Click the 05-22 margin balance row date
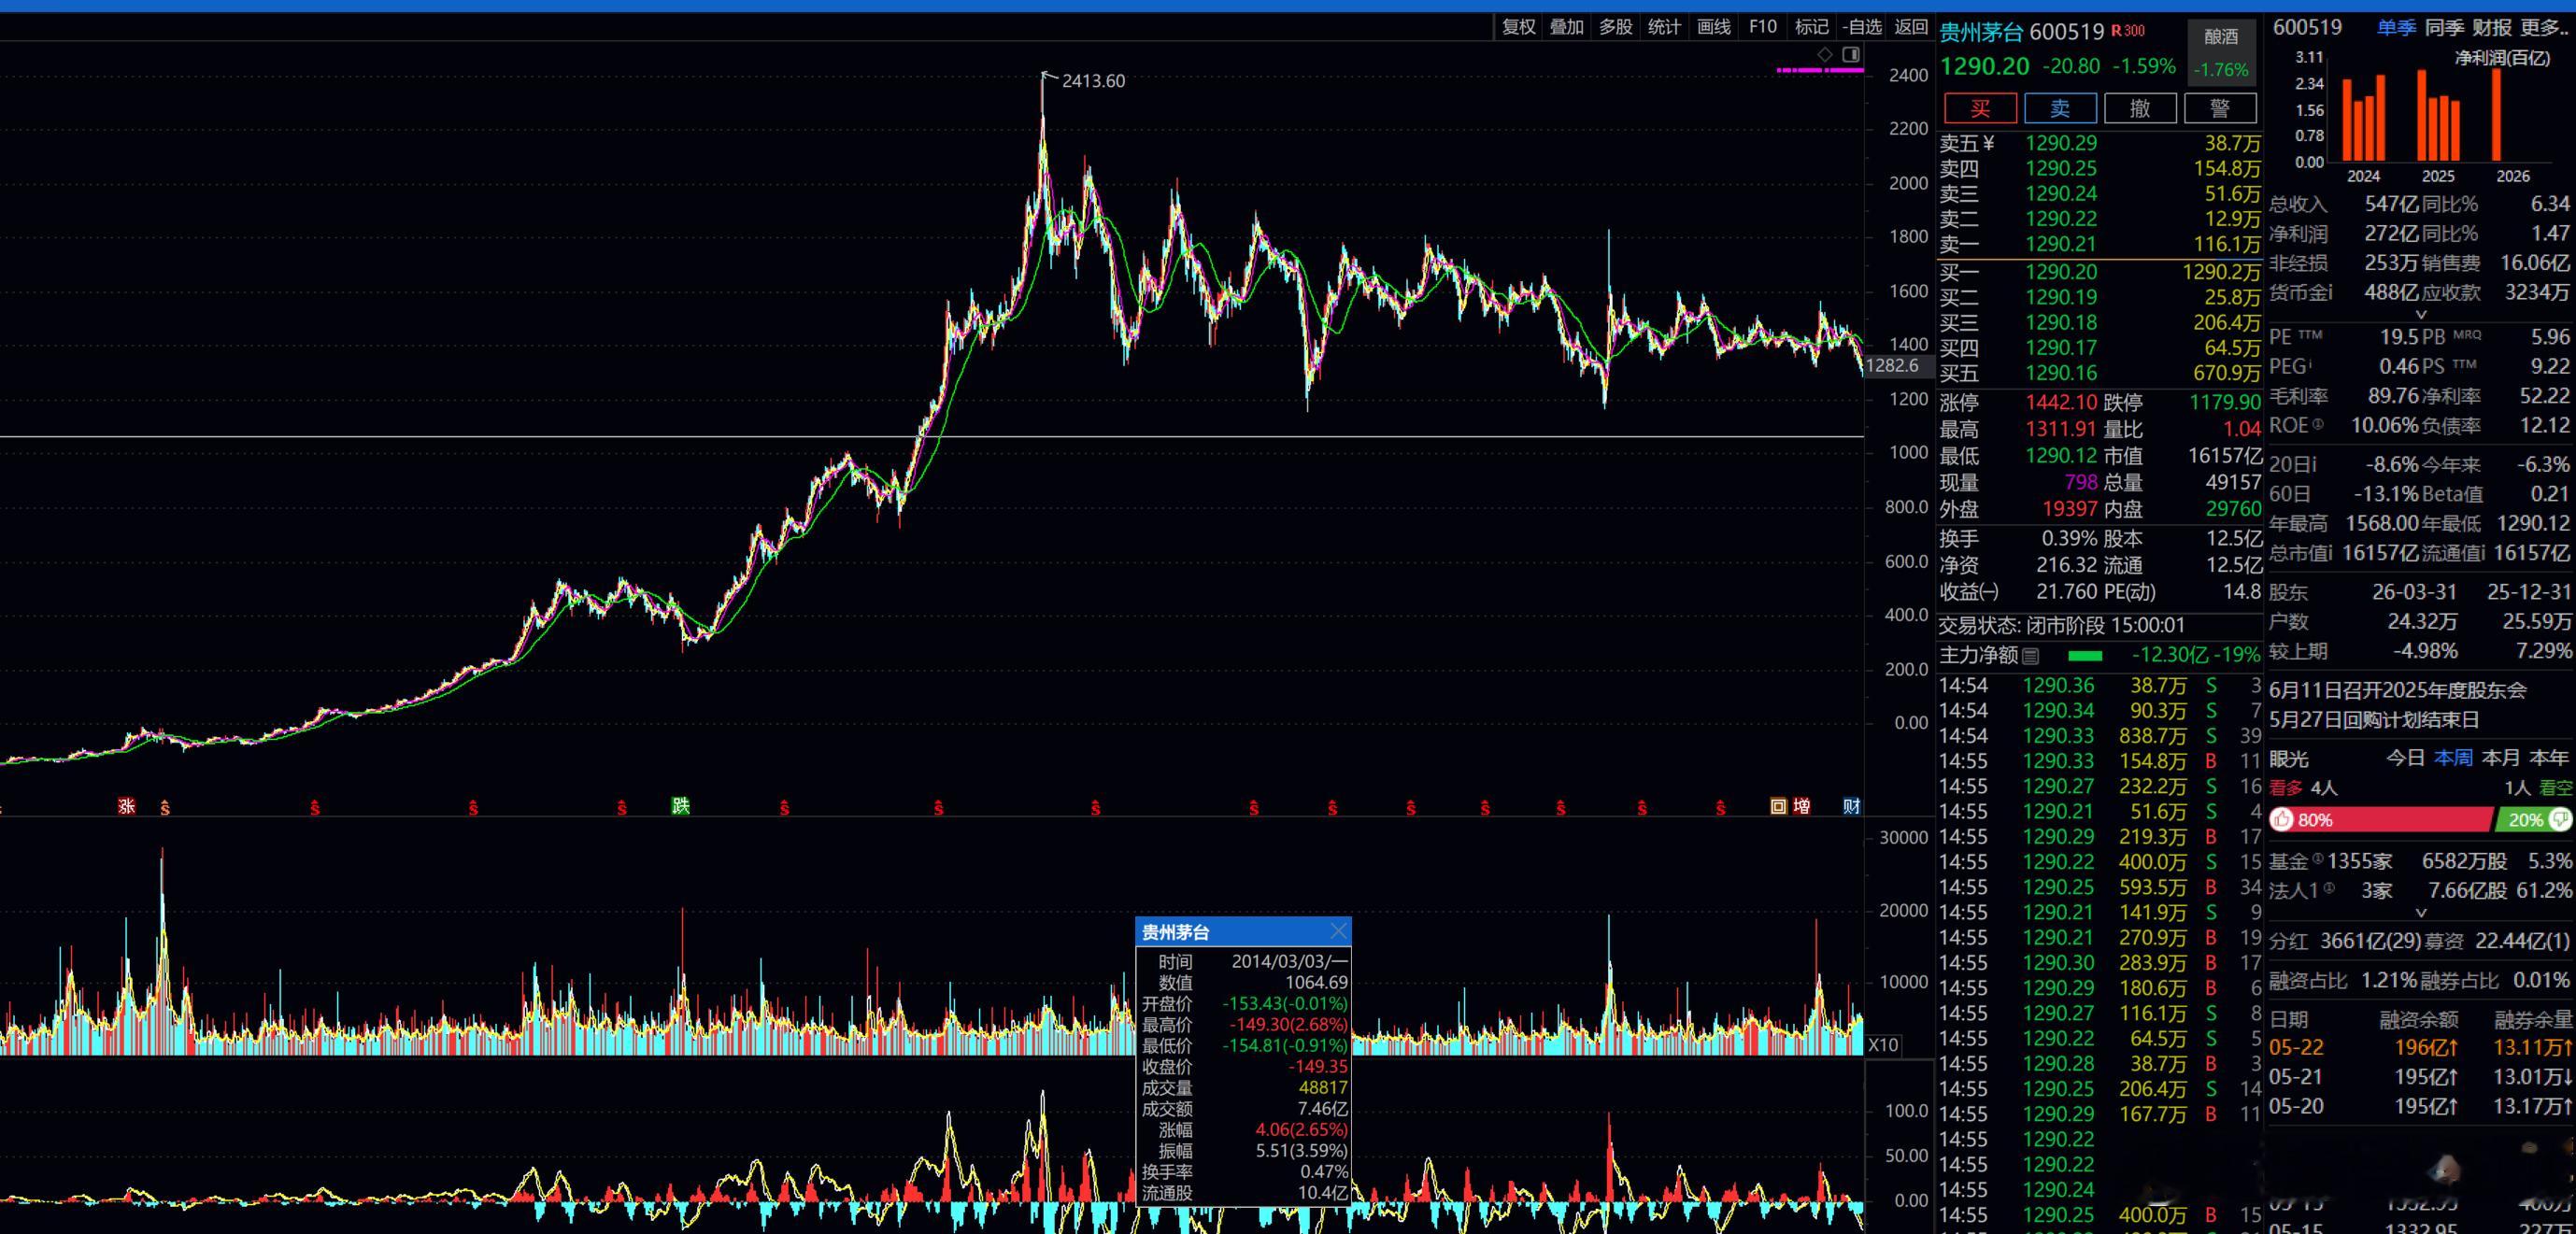This screenshot has height=1234, width=2576. click(x=2296, y=1047)
